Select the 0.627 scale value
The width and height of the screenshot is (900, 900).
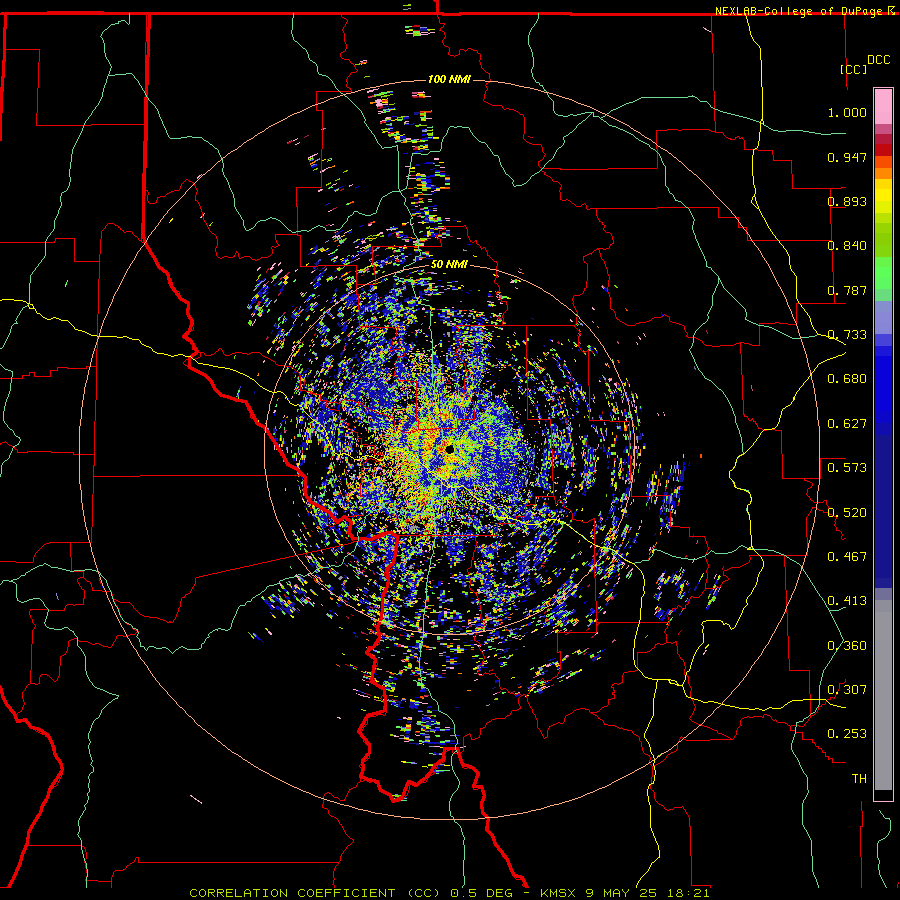pyautogui.click(x=847, y=424)
